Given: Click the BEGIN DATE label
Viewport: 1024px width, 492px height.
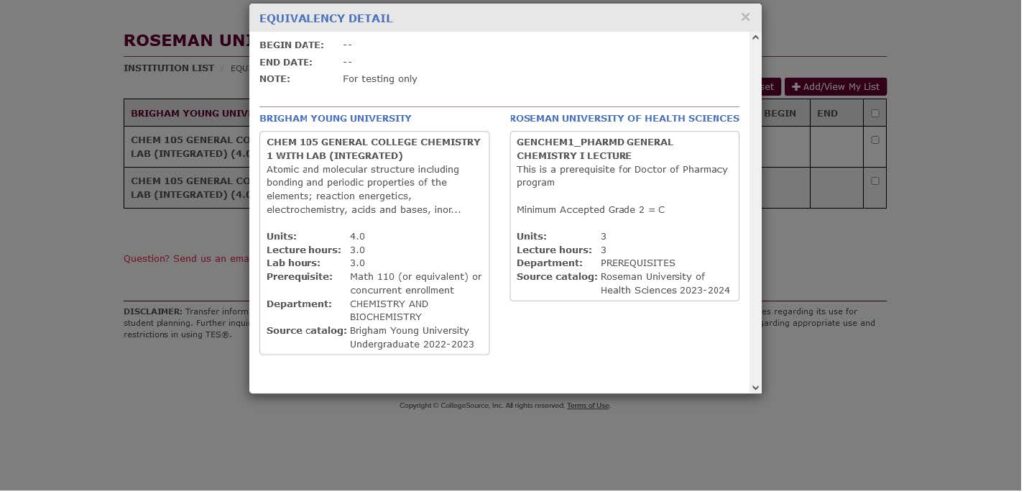Looking at the screenshot, I should (291, 45).
